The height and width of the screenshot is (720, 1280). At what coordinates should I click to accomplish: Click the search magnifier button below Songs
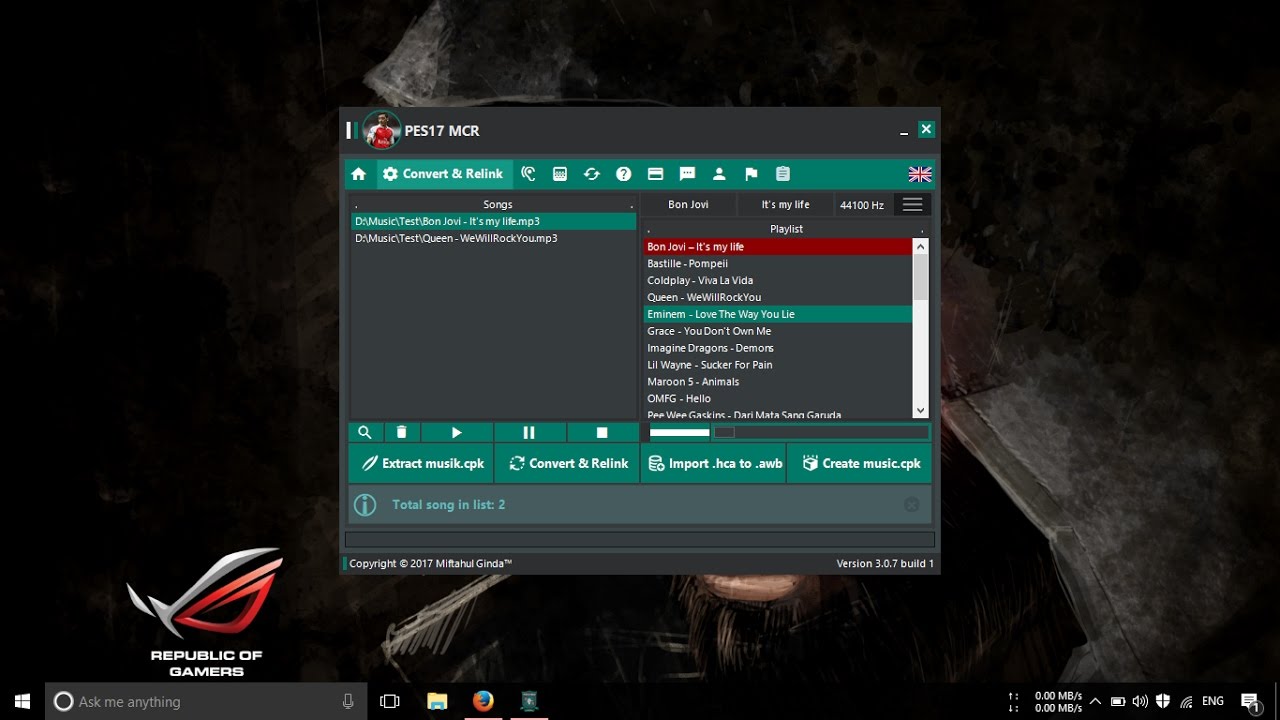pos(365,432)
